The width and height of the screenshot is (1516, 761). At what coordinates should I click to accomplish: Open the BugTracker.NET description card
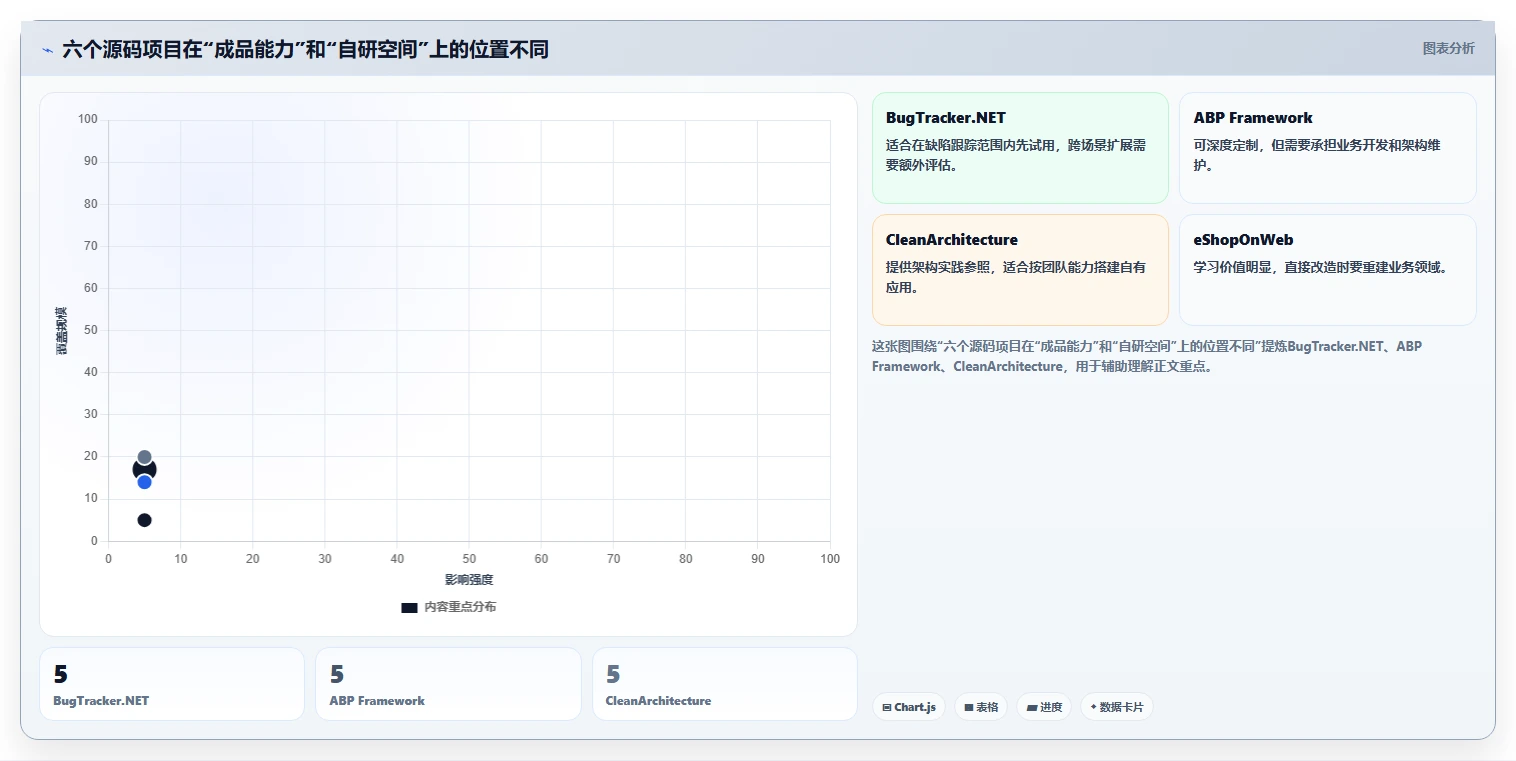(x=1020, y=148)
